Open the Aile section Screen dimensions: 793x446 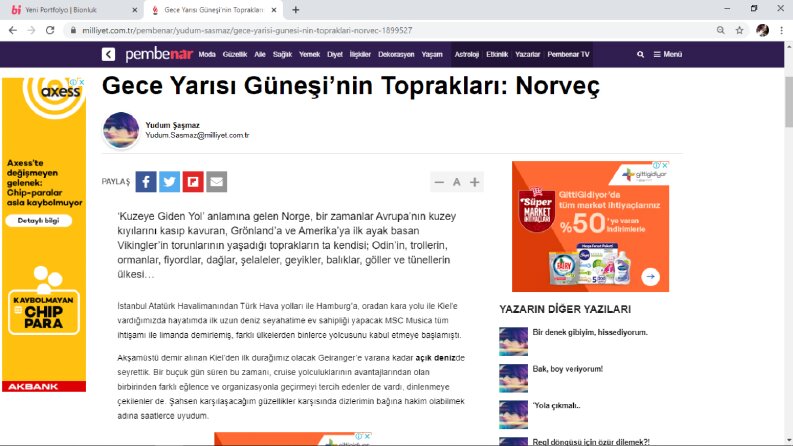[x=260, y=54]
